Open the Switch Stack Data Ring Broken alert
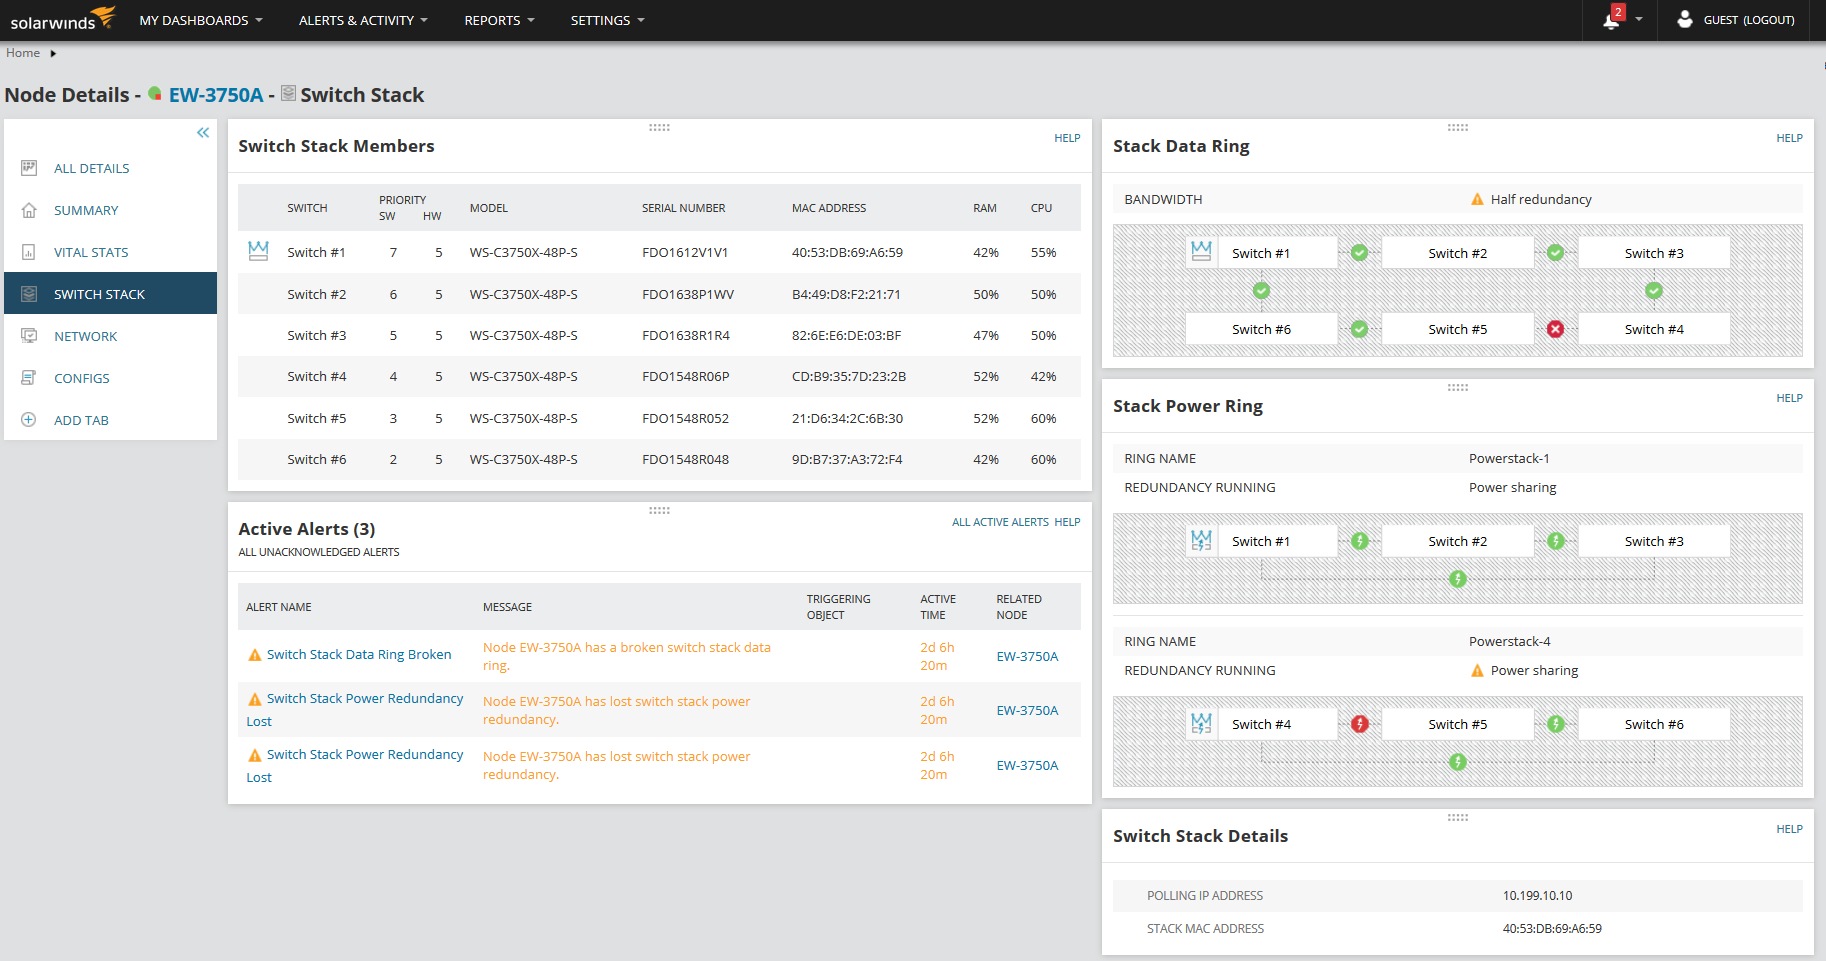The width and height of the screenshot is (1826, 961). click(x=359, y=655)
